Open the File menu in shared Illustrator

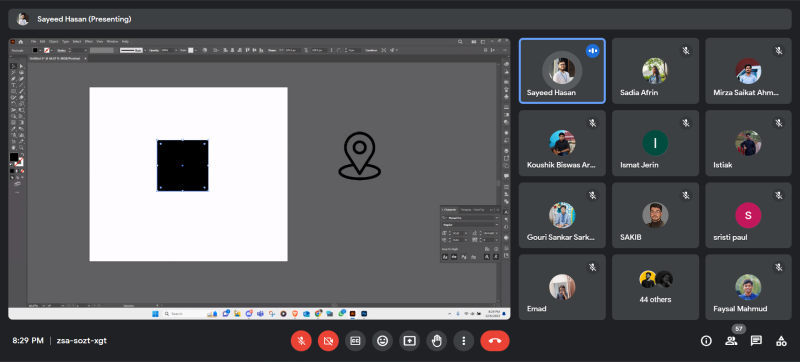click(x=33, y=41)
